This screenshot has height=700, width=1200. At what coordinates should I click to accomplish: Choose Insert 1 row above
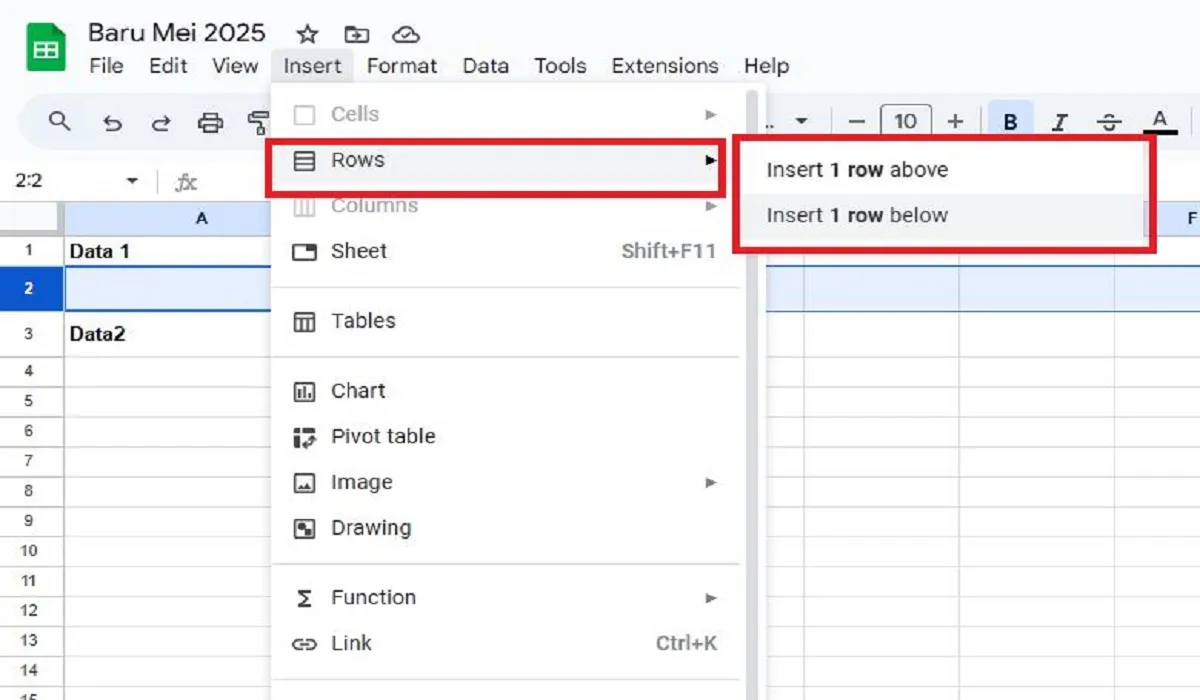[x=855, y=169]
